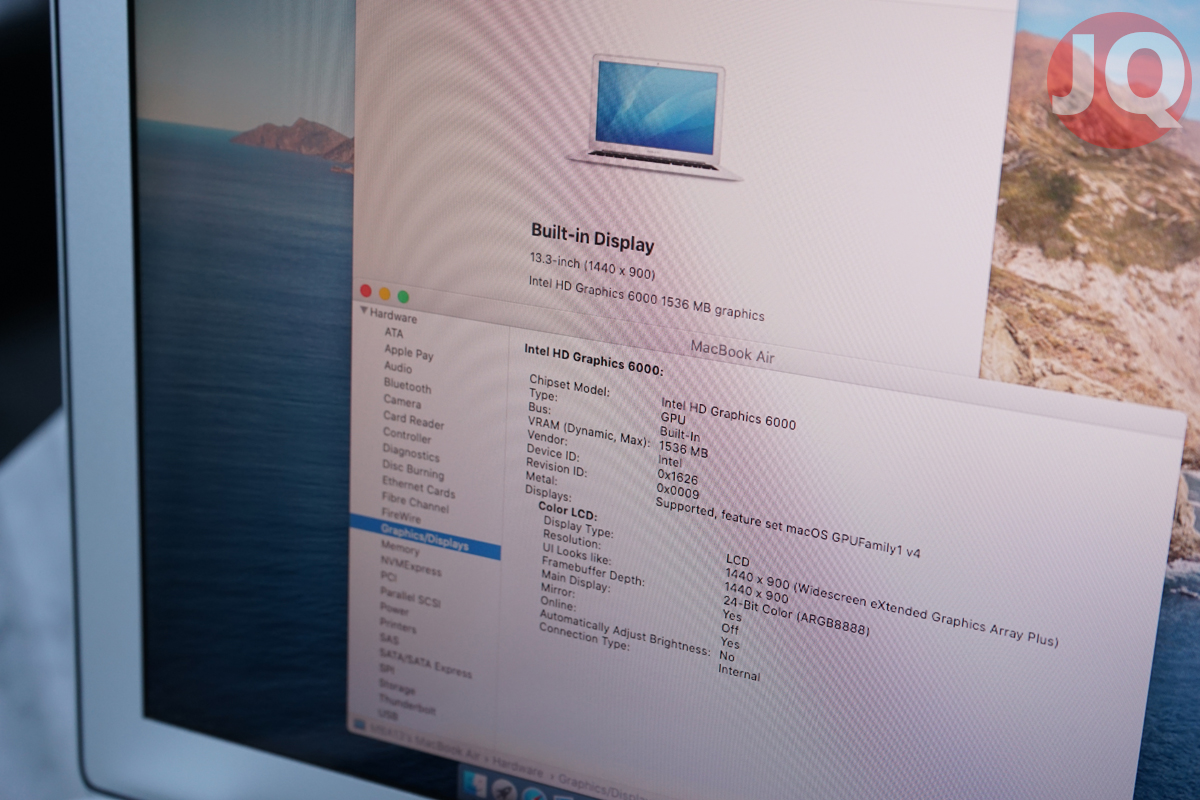Zoom System Information with the green button

[x=403, y=296]
